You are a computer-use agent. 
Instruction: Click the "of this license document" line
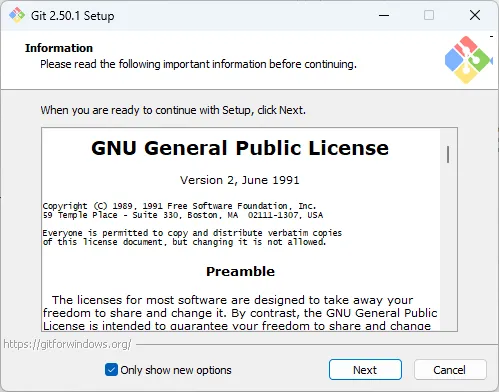(184, 242)
